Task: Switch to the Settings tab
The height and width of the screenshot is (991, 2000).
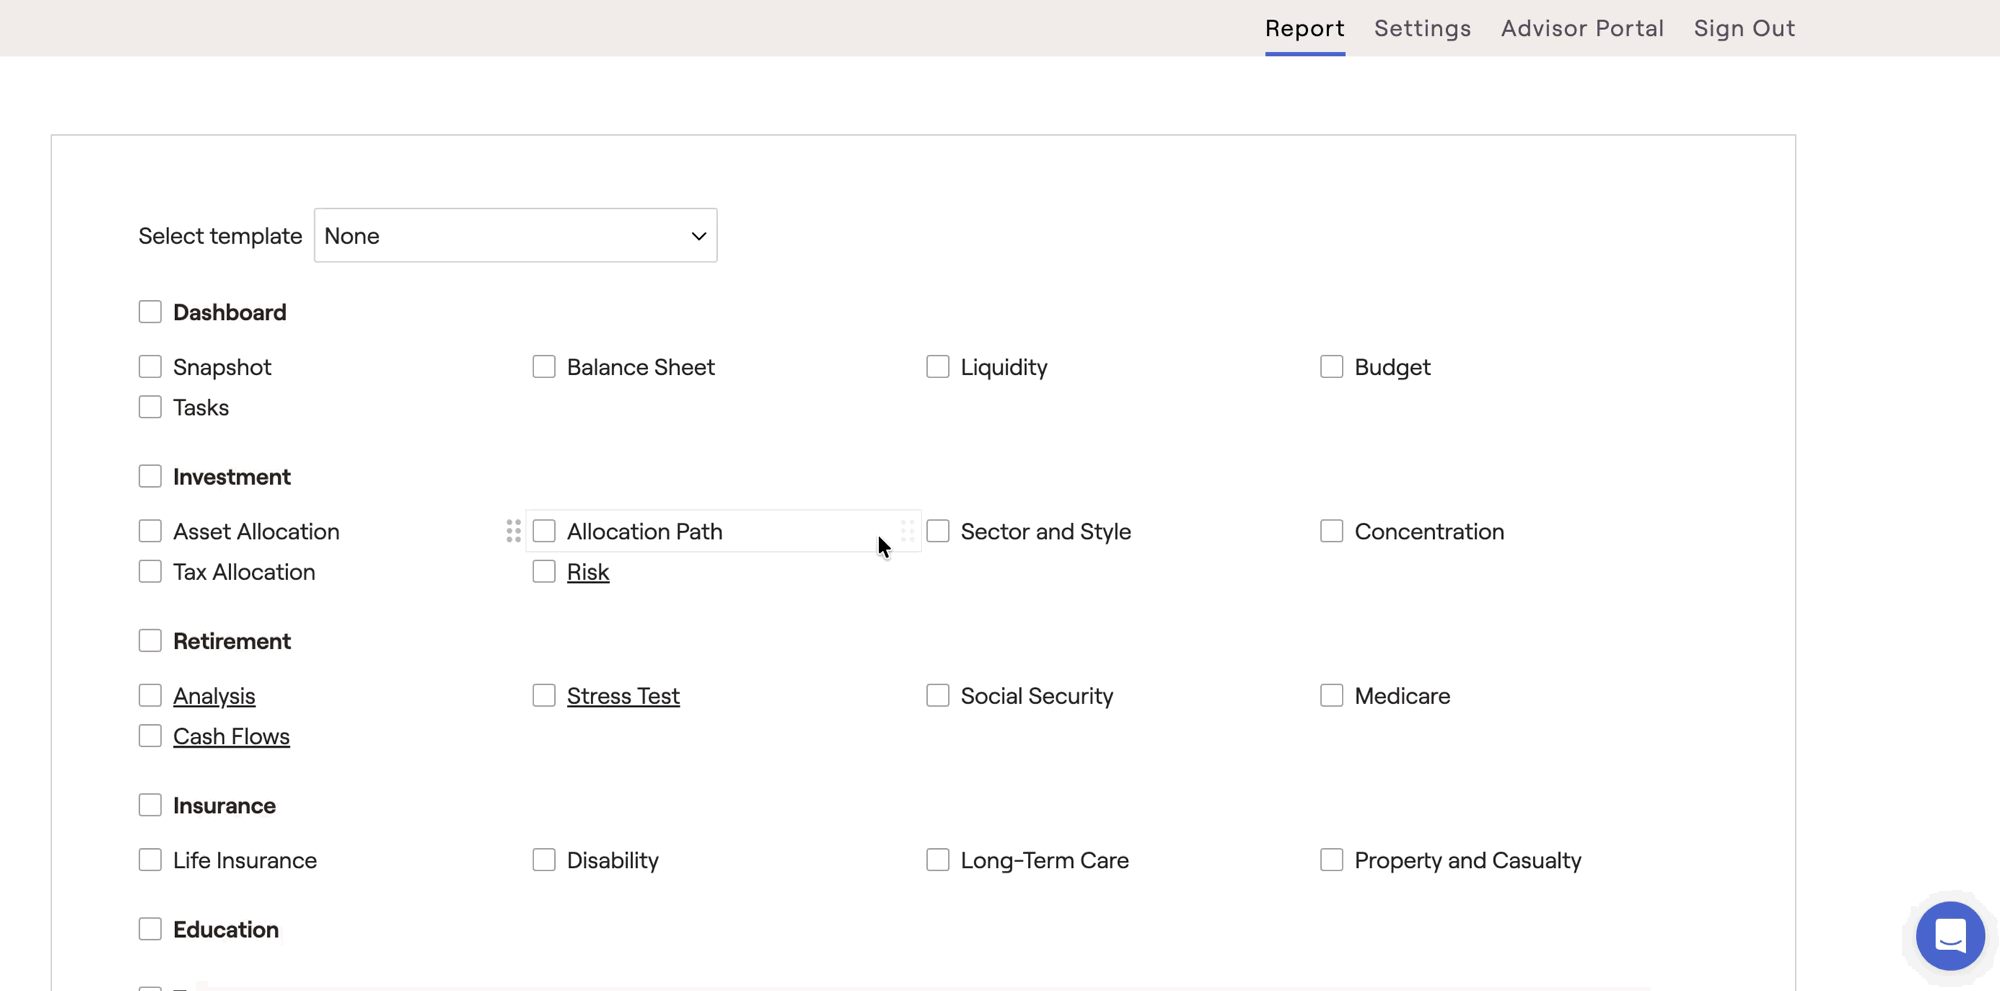Action: (x=1422, y=28)
